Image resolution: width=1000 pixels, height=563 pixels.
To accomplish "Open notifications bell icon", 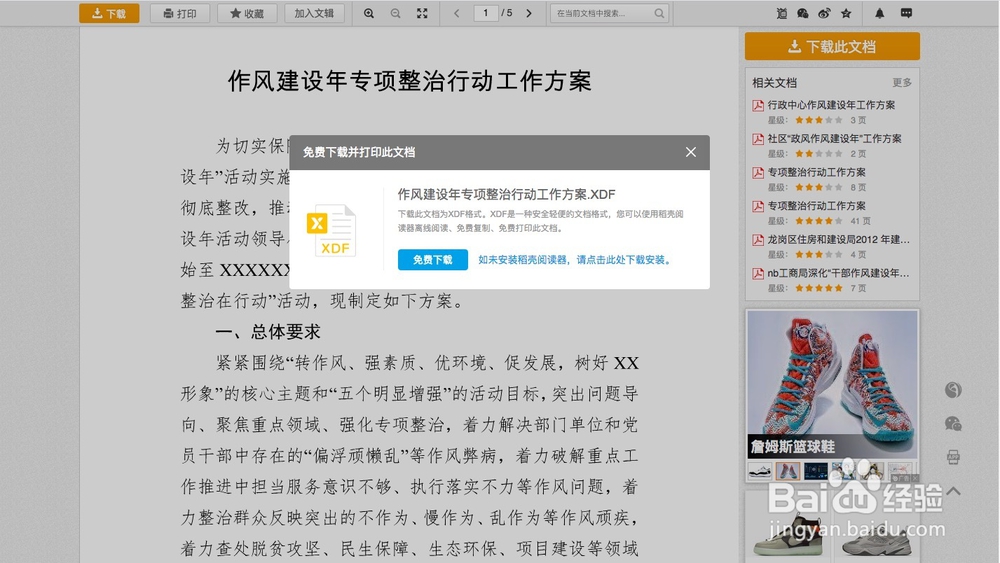I will click(879, 13).
